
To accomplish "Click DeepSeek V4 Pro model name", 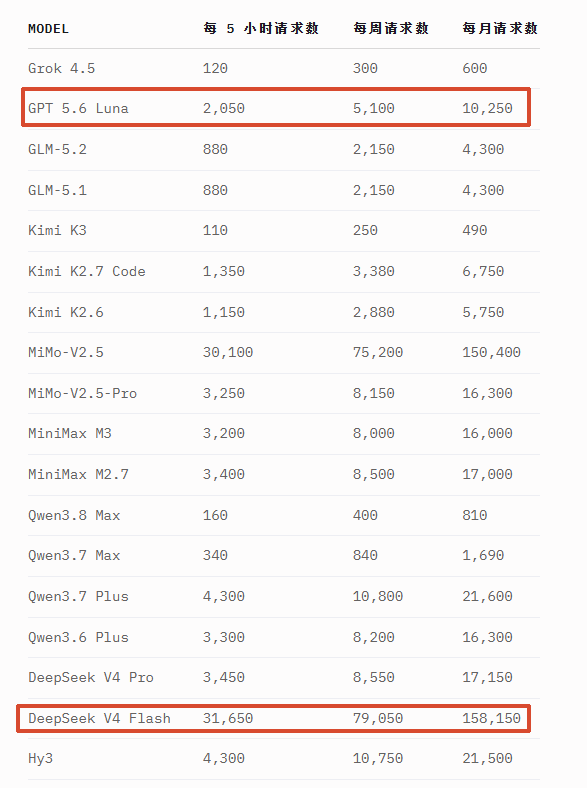I will [91, 677].
